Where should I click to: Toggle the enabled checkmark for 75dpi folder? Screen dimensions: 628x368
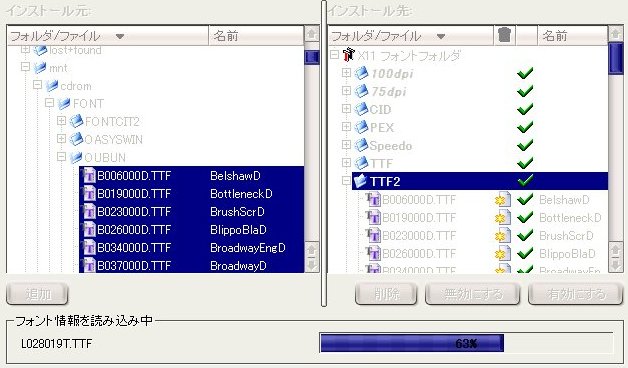525,91
